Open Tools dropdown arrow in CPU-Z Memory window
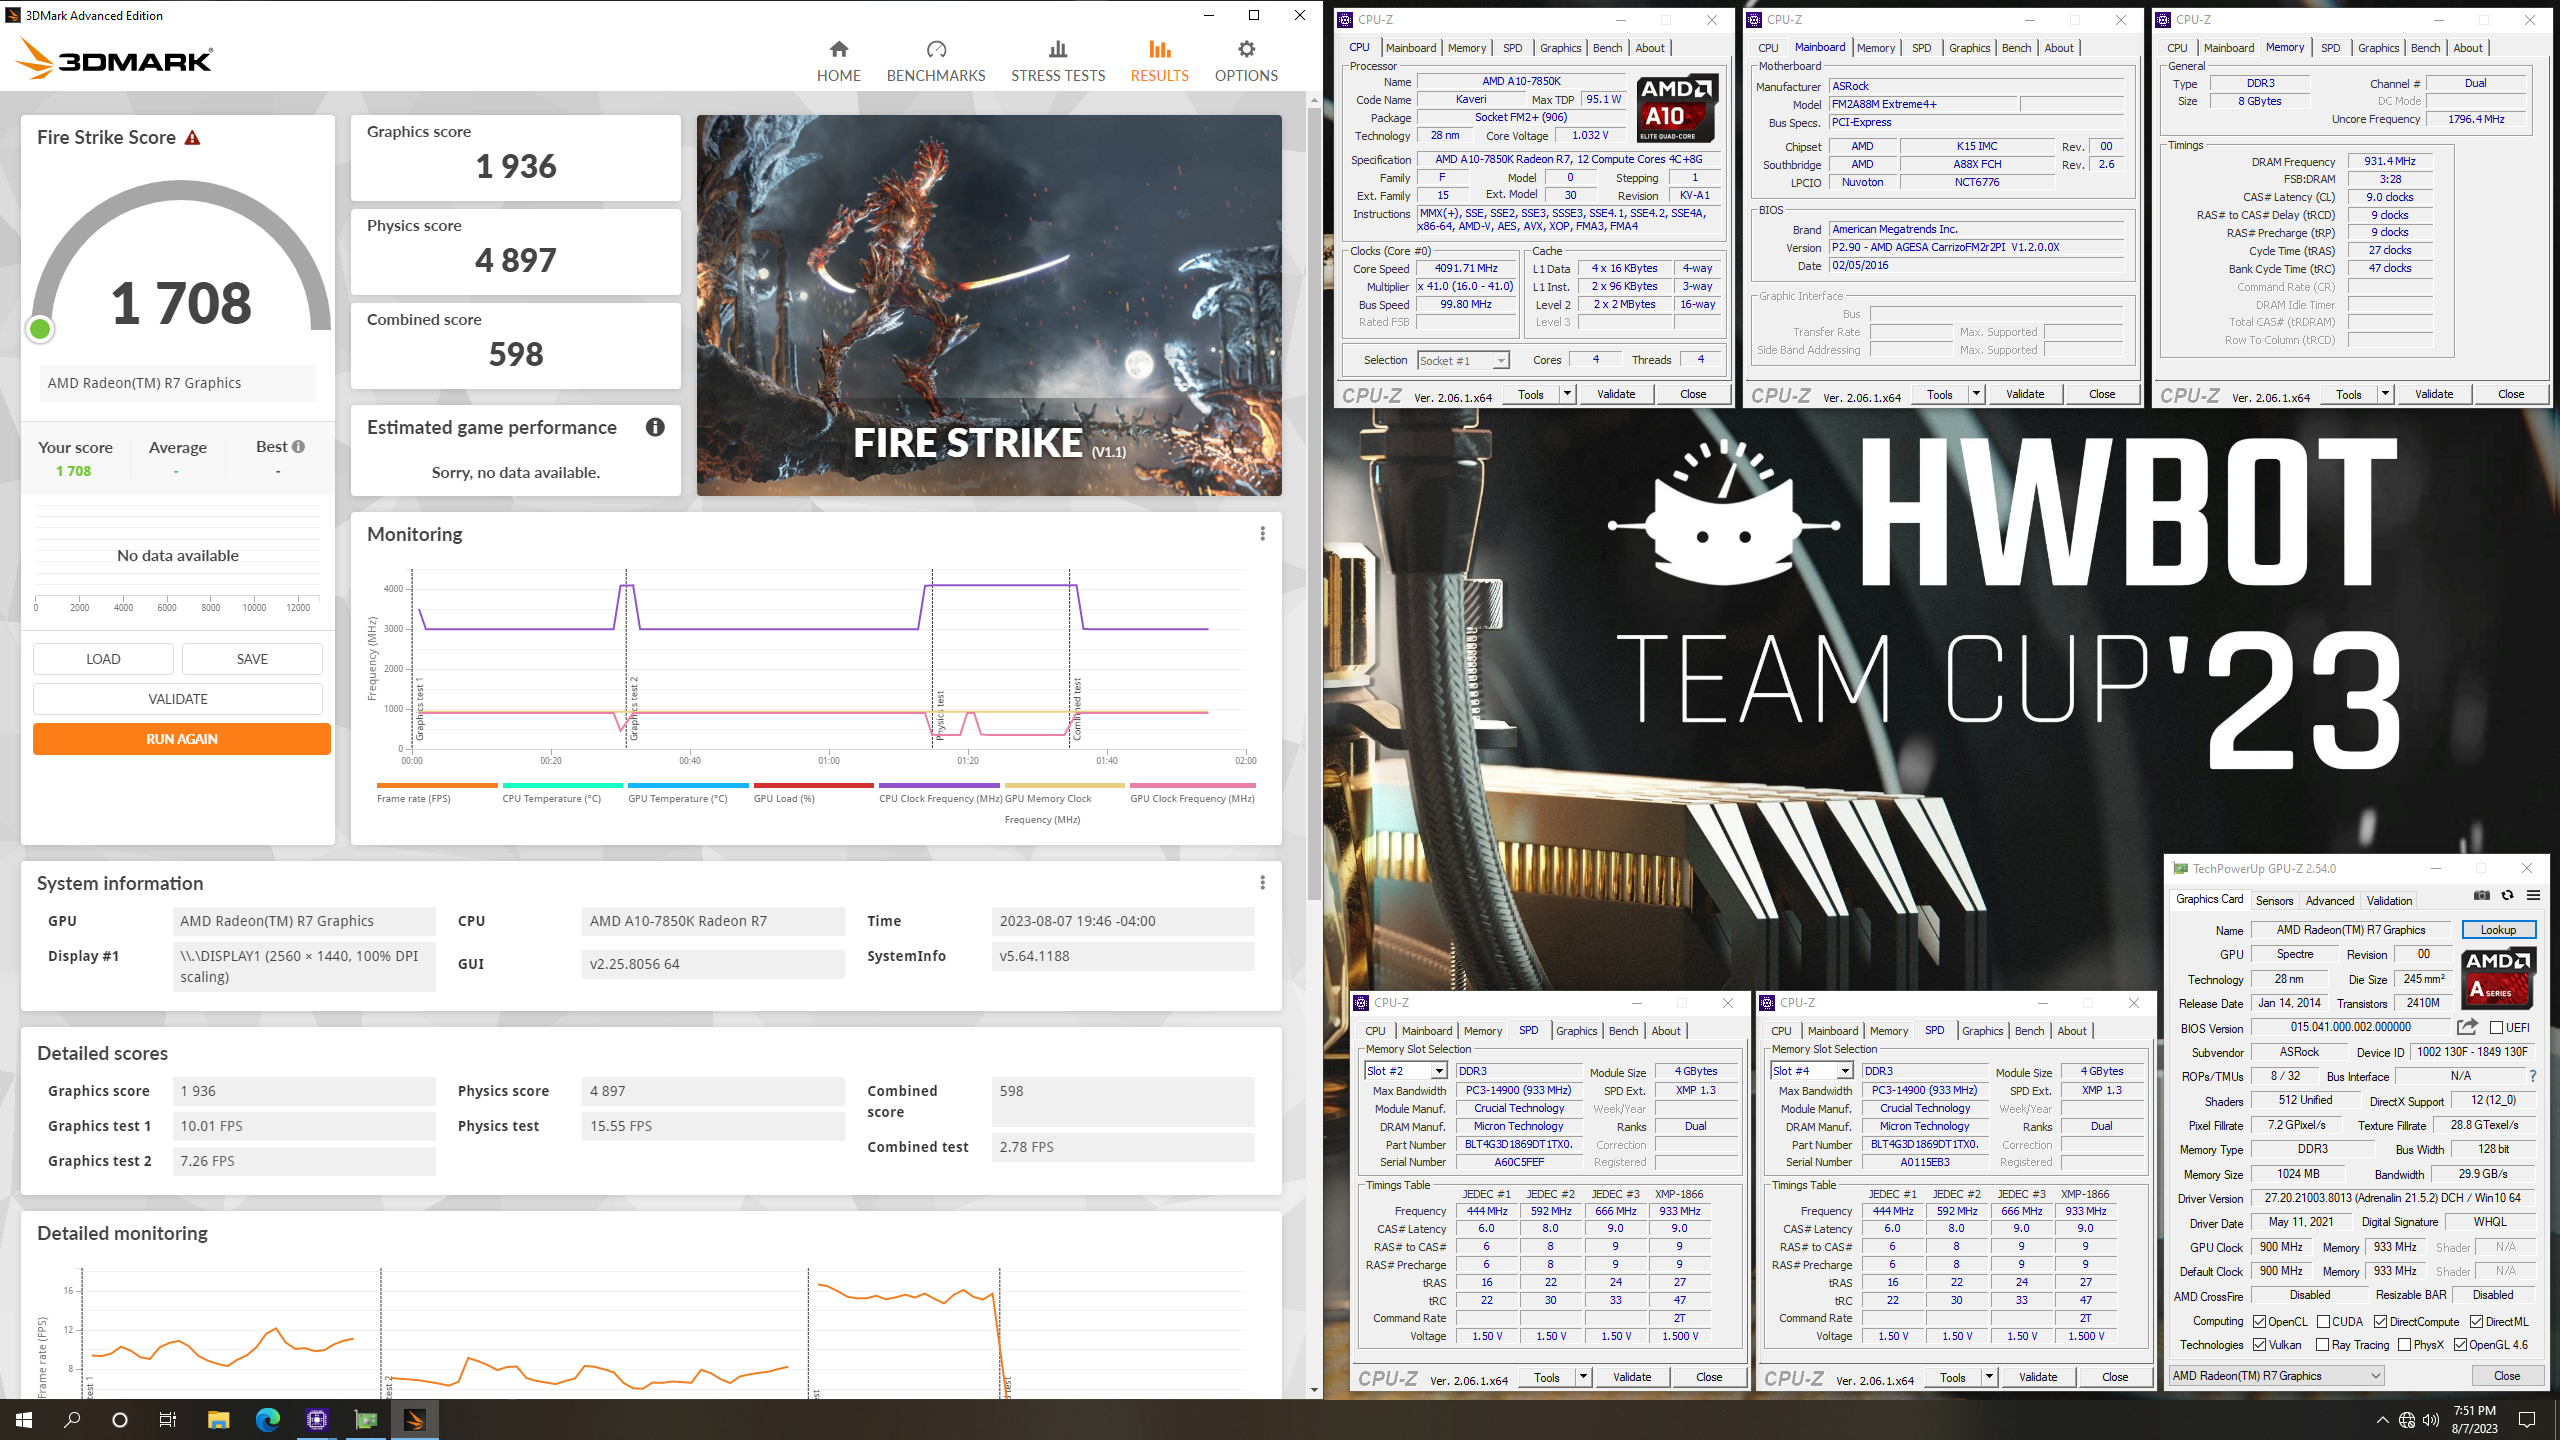 point(2385,394)
